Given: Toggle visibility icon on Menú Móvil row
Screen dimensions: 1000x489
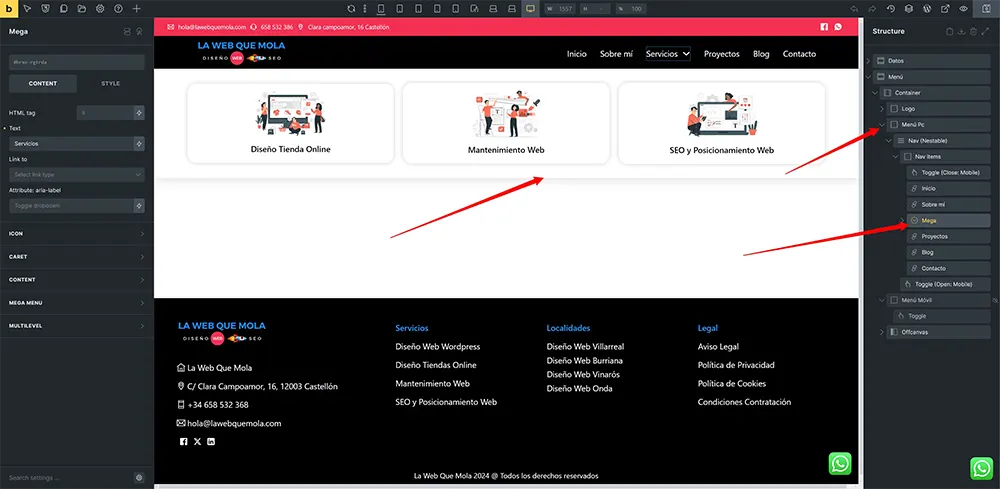Looking at the screenshot, I should (x=993, y=300).
